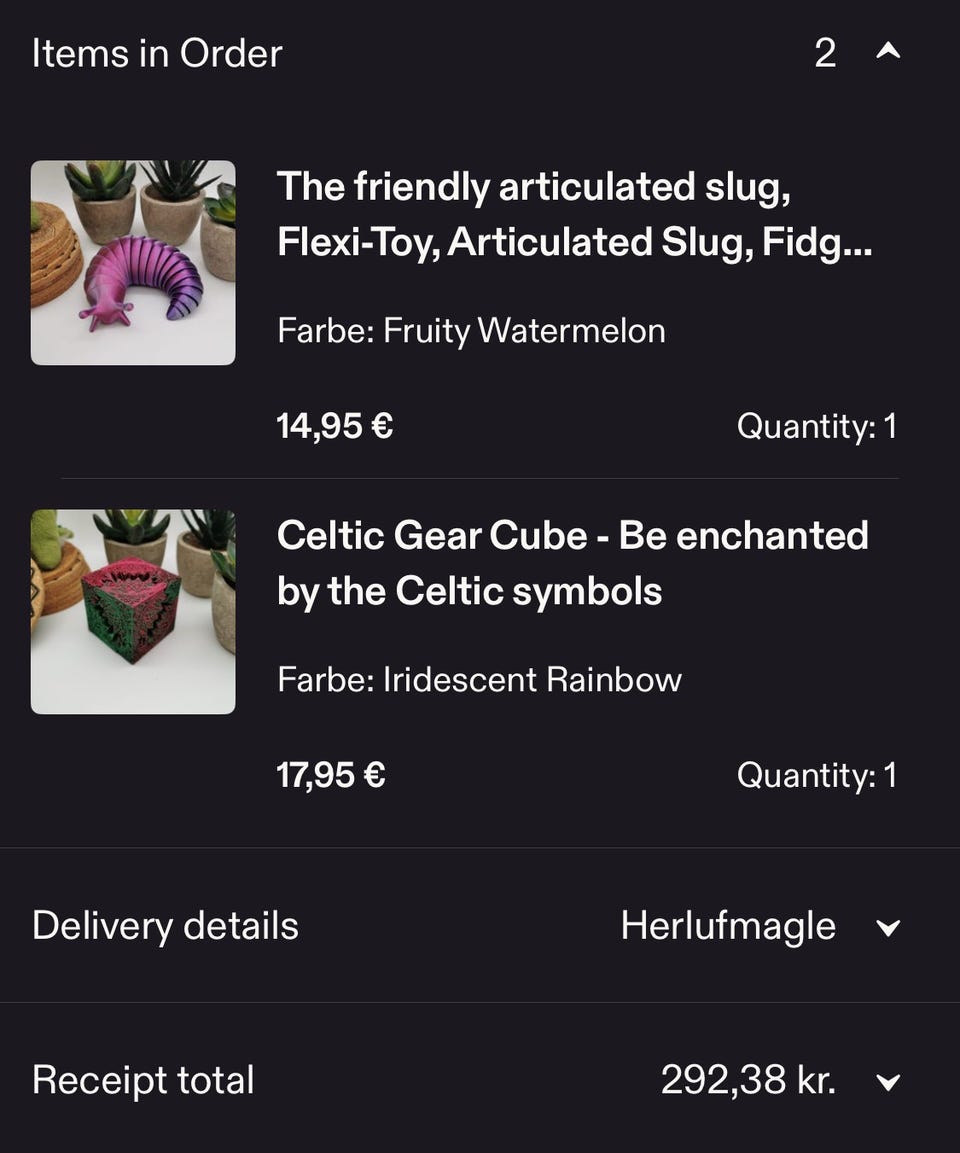The image size is (960, 1153).
Task: Expand the Receipt total chevron
Action: point(888,1081)
